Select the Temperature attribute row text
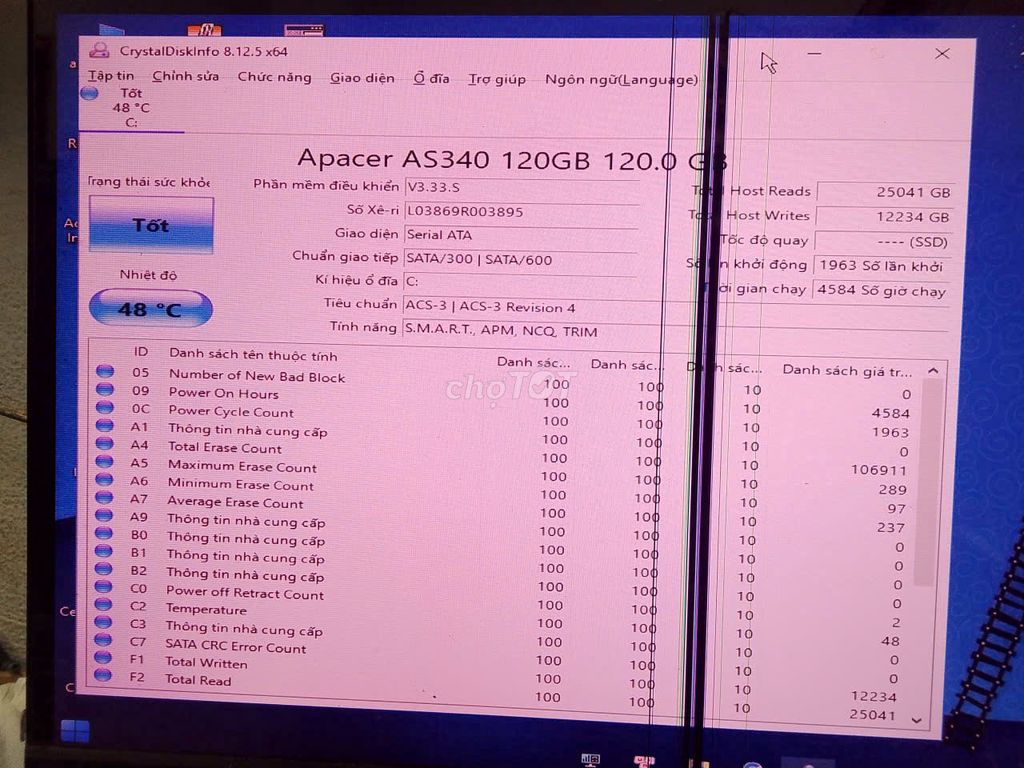The height and width of the screenshot is (768, 1024). click(206, 609)
